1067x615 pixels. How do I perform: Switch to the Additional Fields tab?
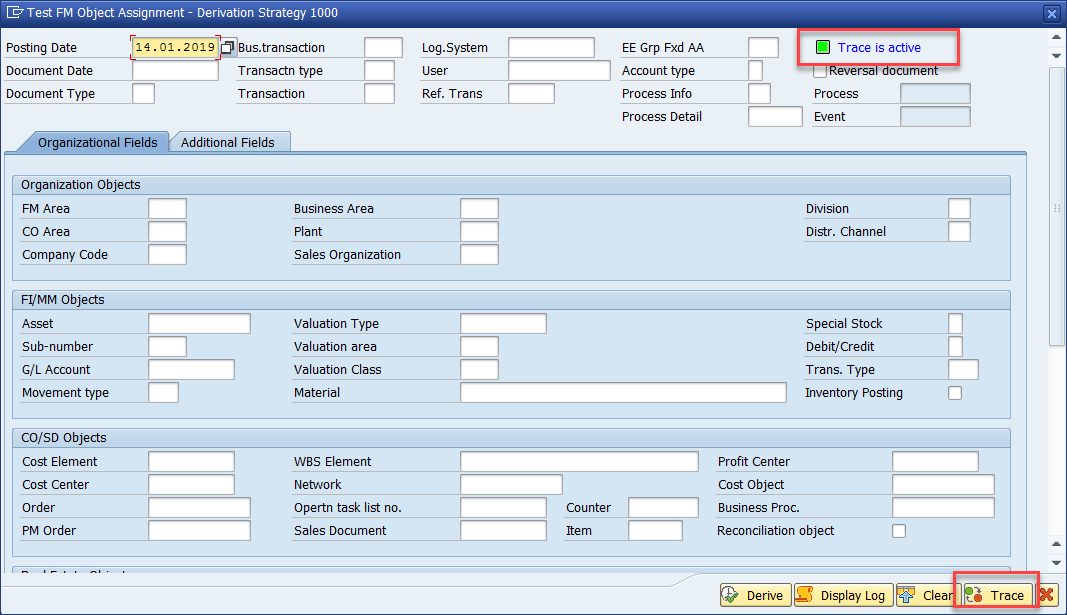click(228, 142)
